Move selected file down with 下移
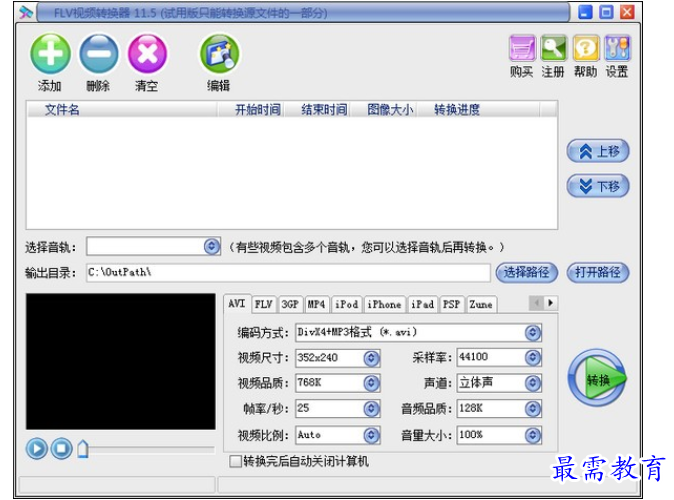Image resolution: width=674 pixels, height=500 pixels. tap(598, 186)
